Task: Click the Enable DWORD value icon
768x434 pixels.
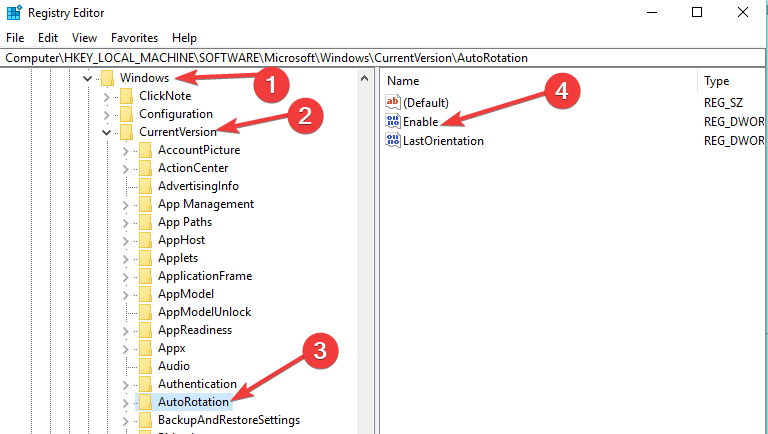Action: pos(393,121)
